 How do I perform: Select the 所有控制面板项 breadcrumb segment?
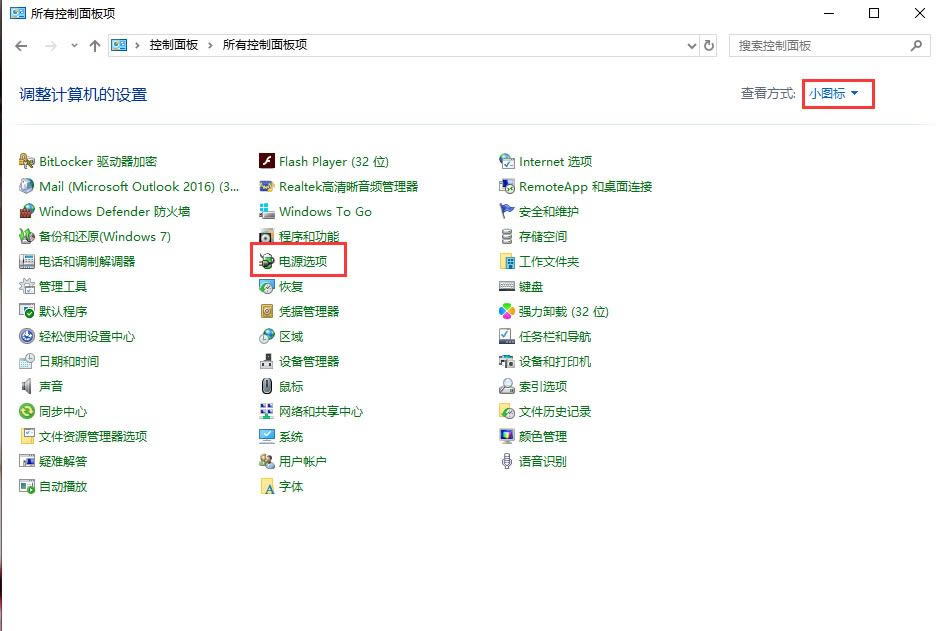pos(265,45)
